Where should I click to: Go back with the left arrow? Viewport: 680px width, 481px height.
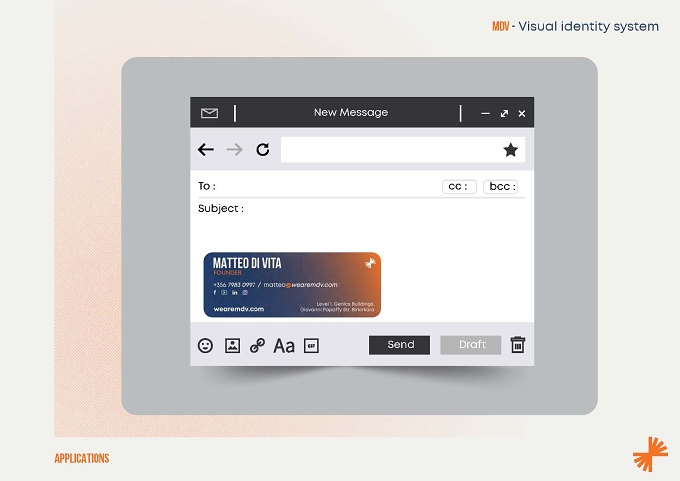(206, 150)
